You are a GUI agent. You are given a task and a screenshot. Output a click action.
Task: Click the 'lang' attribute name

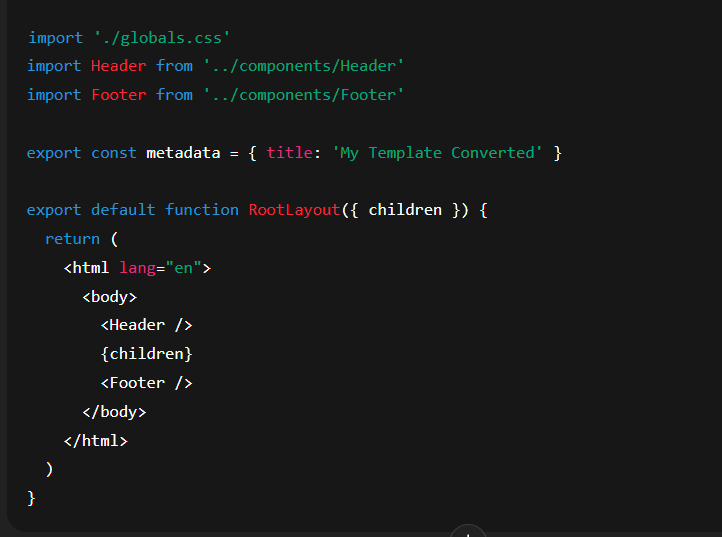pyautogui.click(x=137, y=268)
